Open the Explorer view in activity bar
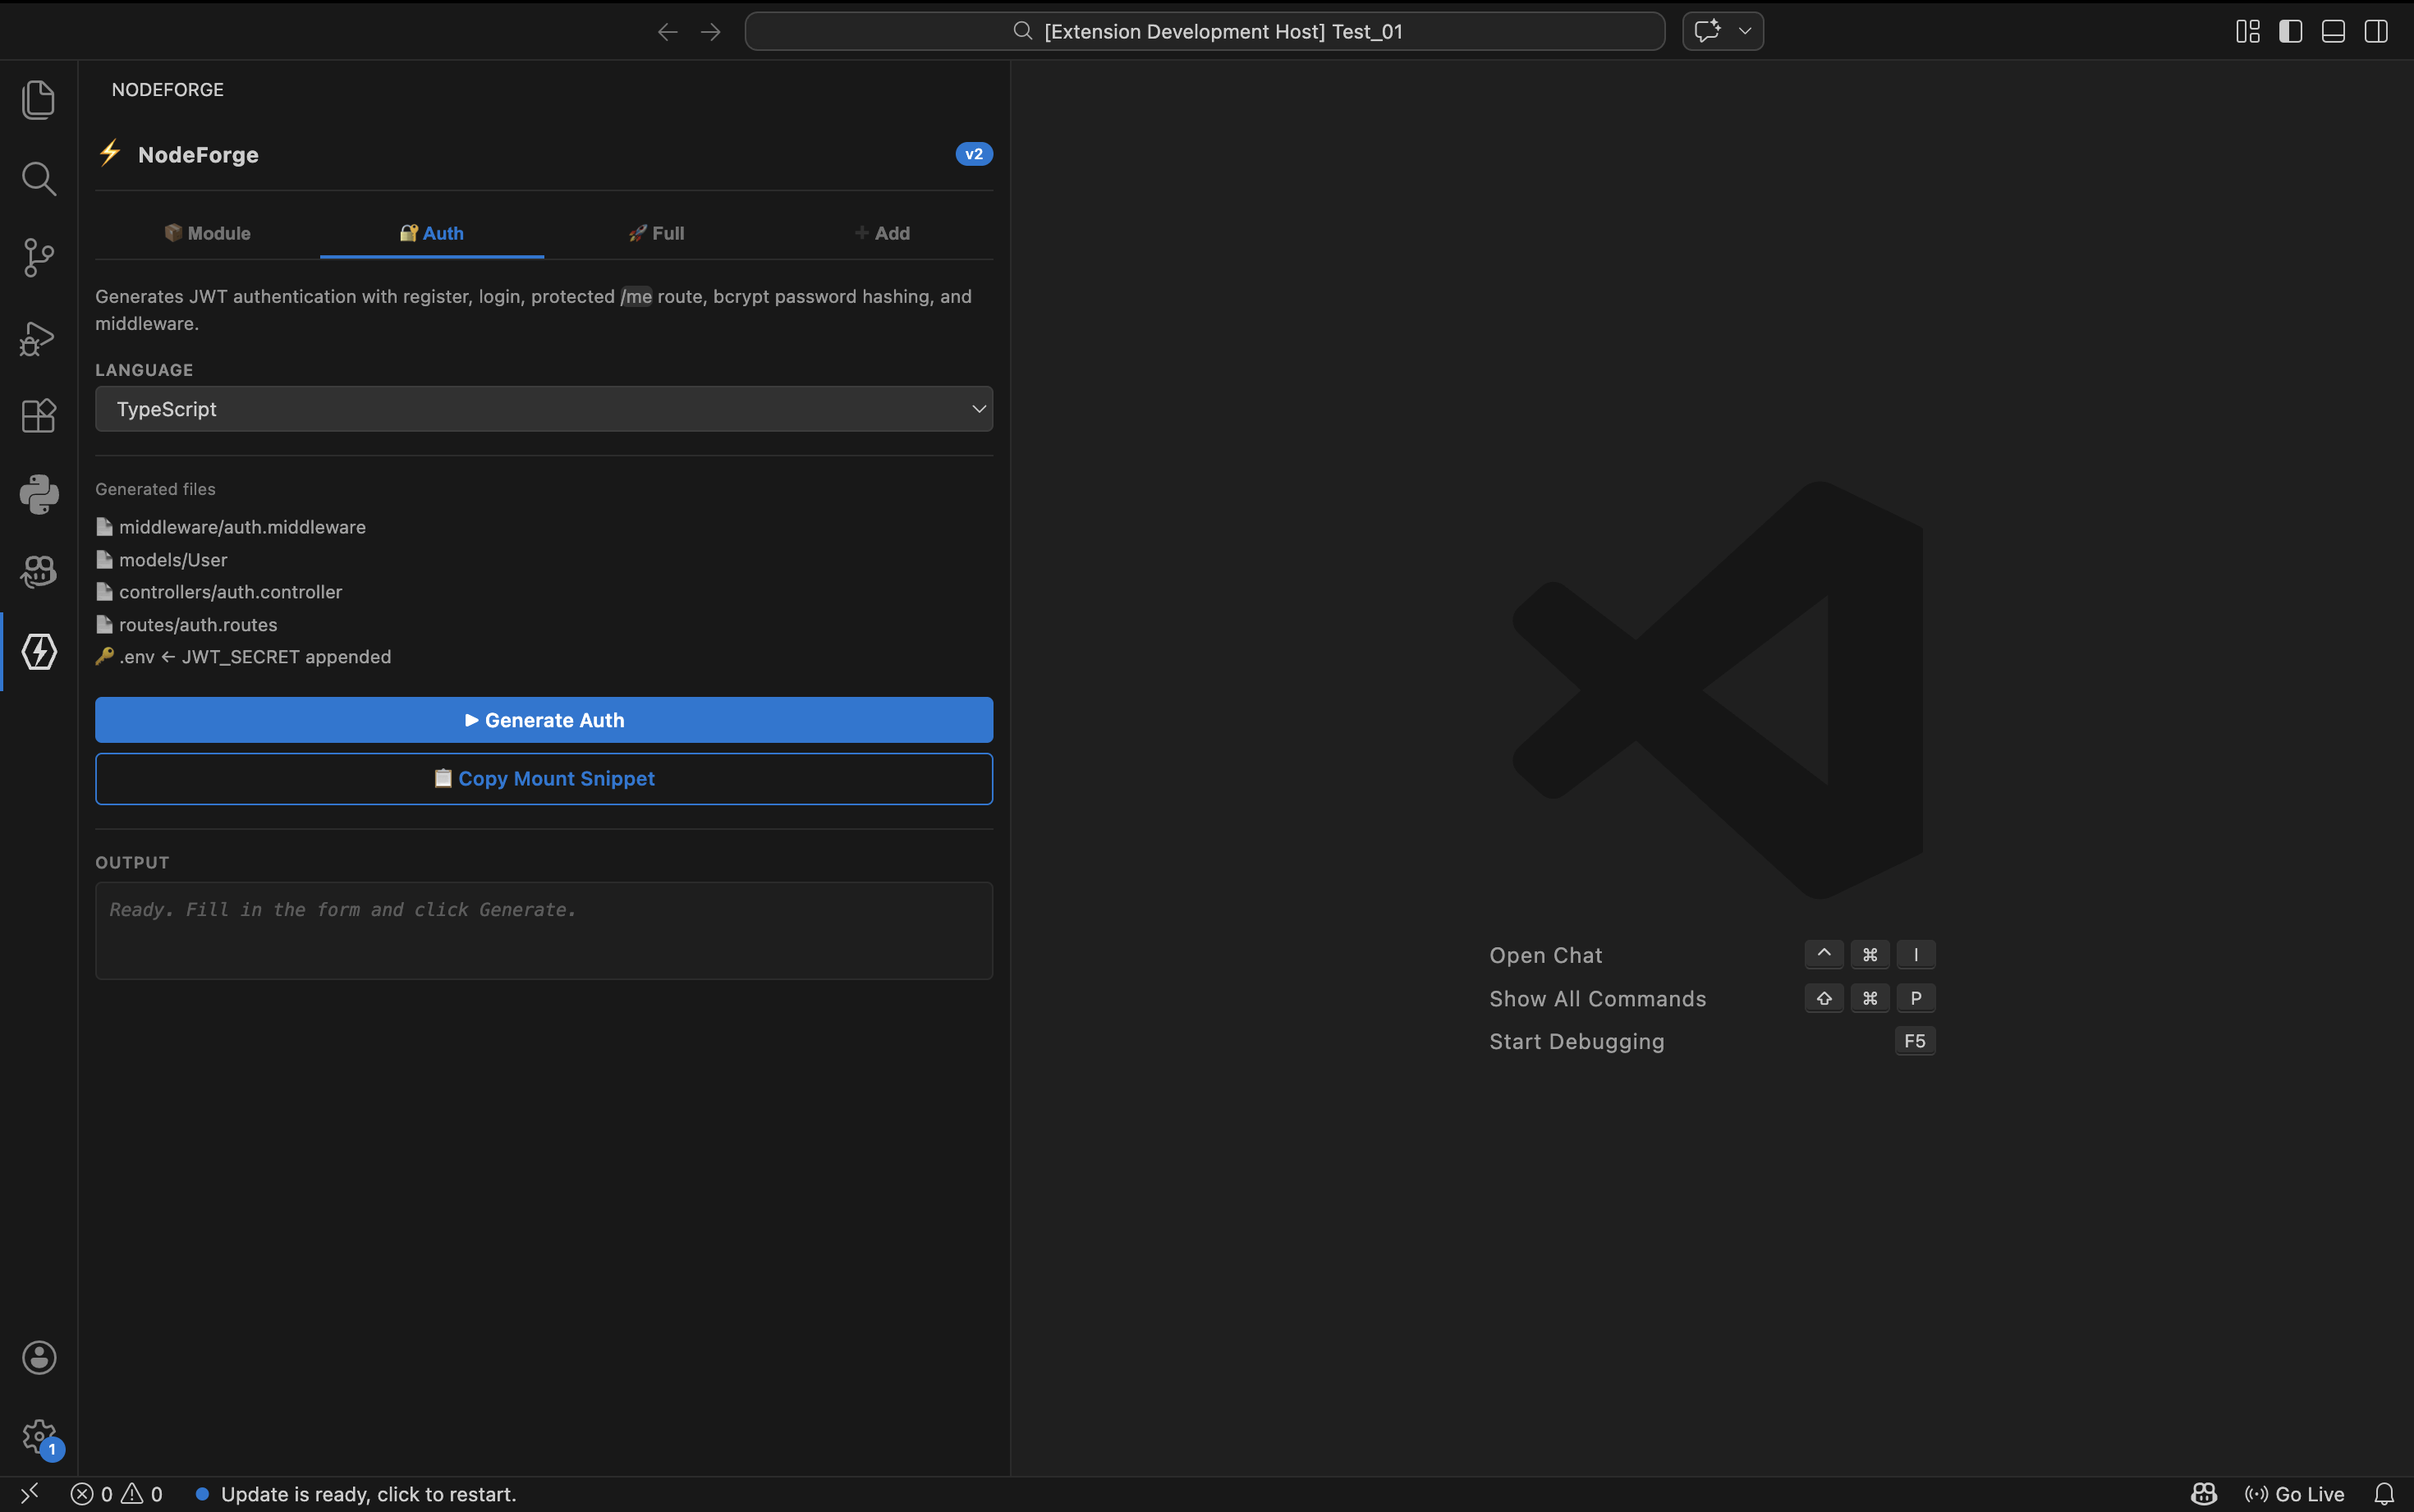The image size is (2414, 1512). click(x=38, y=100)
